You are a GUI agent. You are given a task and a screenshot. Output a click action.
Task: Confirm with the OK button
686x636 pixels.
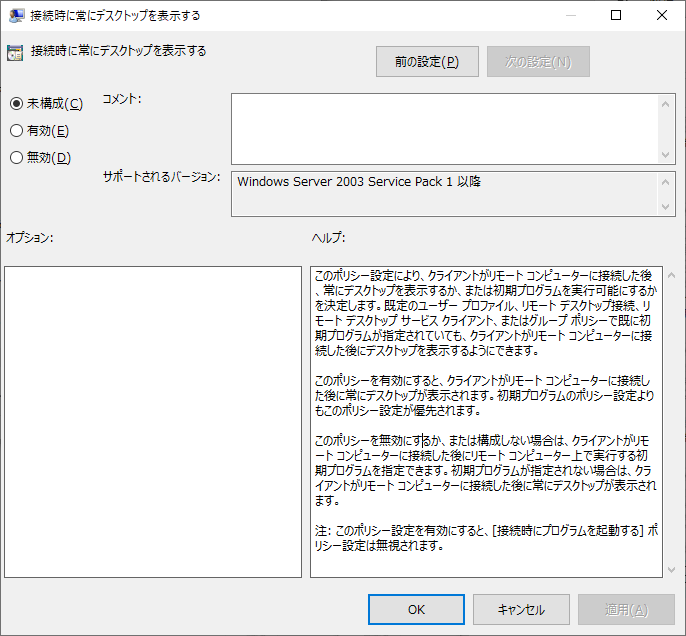click(x=416, y=609)
